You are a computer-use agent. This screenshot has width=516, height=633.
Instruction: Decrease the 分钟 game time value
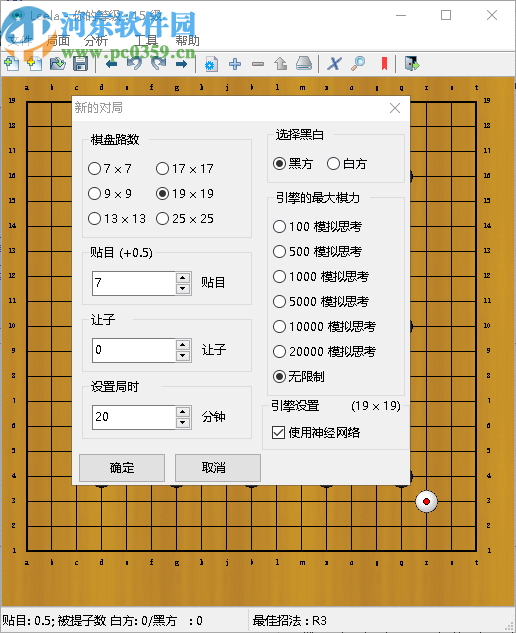[183, 422]
